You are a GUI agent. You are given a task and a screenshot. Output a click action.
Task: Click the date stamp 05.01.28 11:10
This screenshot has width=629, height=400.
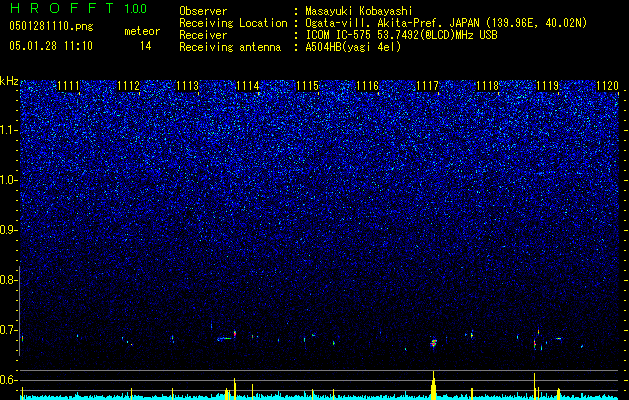click(51, 46)
